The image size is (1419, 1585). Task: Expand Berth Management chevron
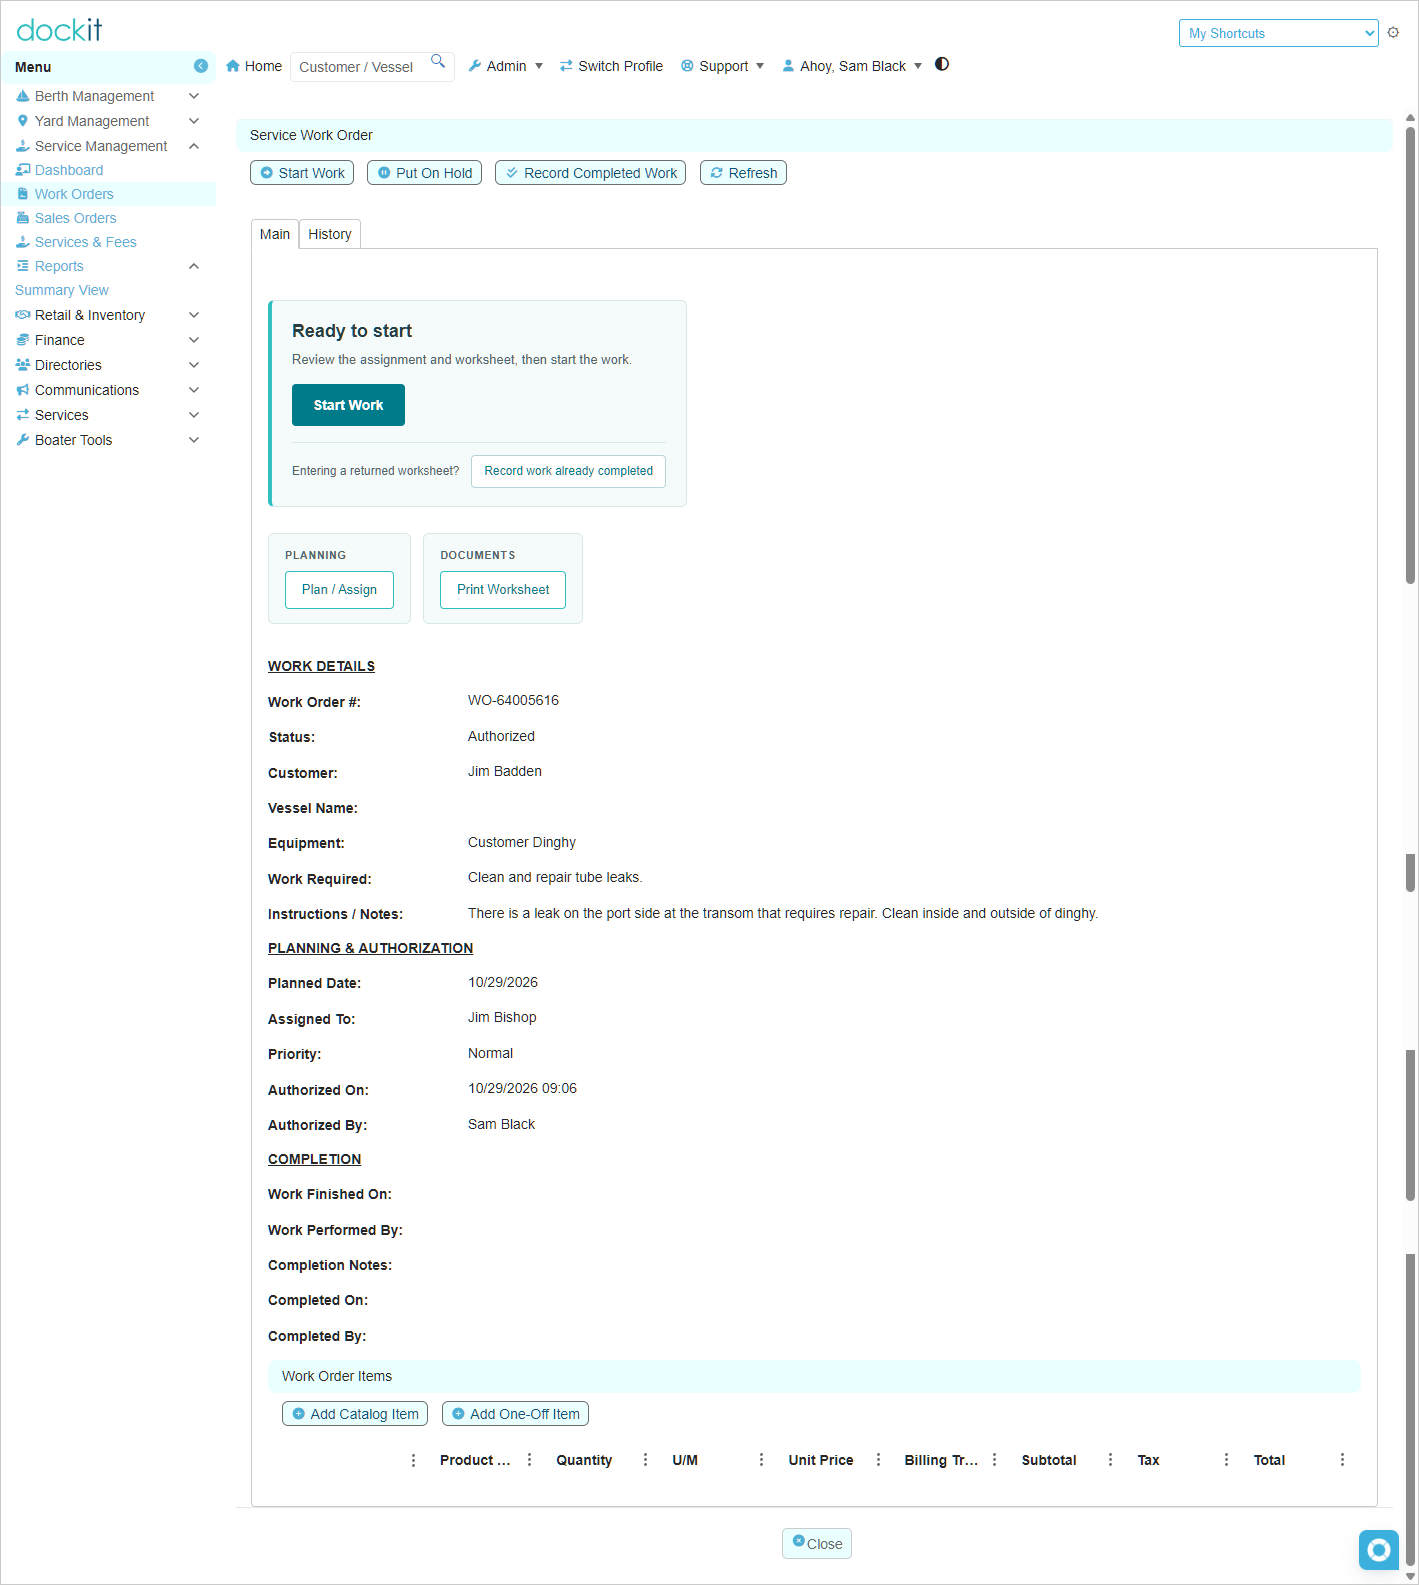coord(194,96)
